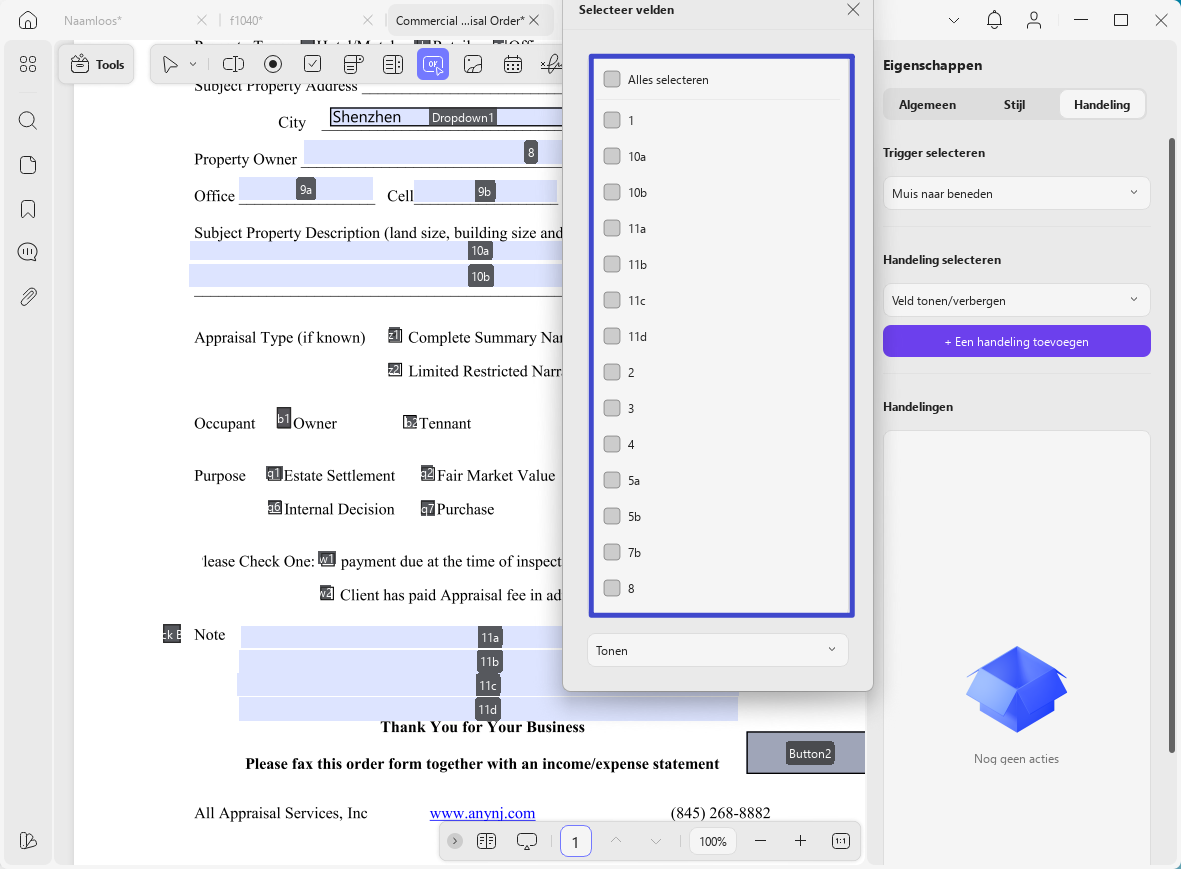Check the field 7b checkbox
The width and height of the screenshot is (1181, 869).
612,552
